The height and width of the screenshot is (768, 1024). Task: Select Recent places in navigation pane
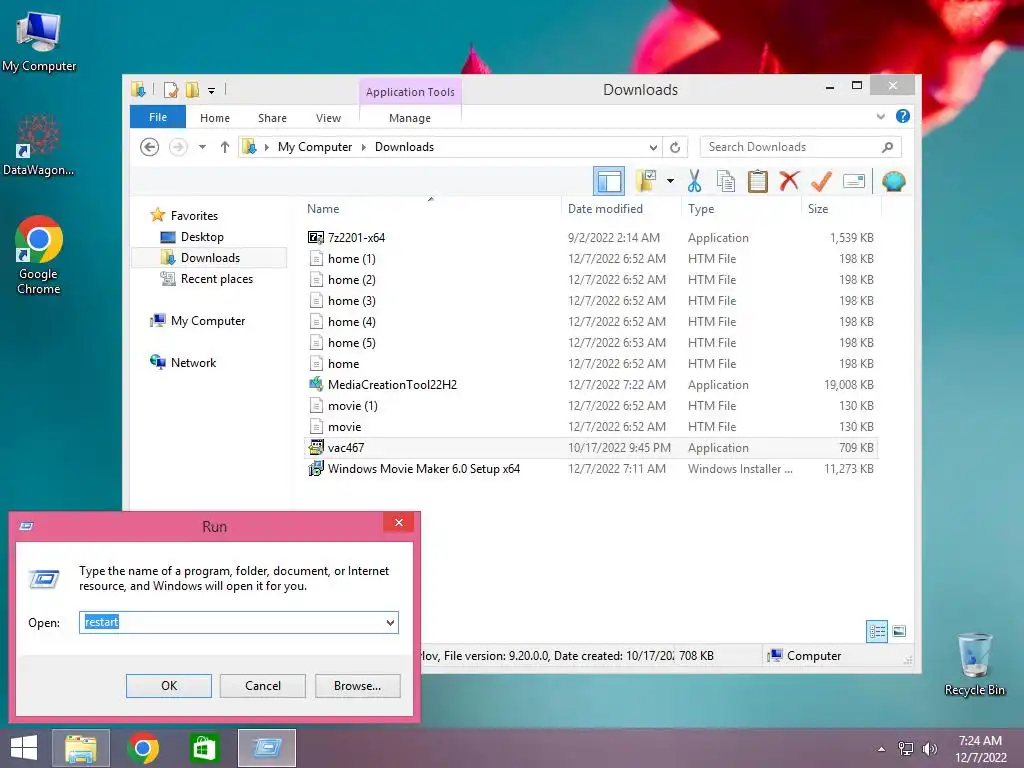point(216,279)
